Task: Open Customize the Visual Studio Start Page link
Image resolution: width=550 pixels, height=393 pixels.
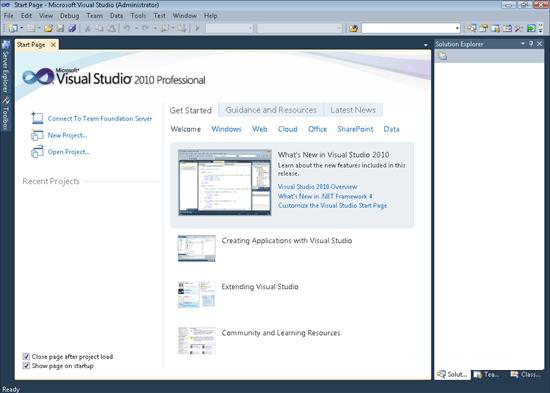Action: click(x=333, y=206)
